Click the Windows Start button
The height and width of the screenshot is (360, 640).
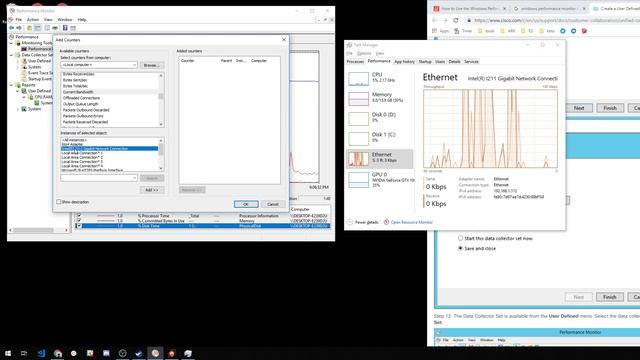8,353
